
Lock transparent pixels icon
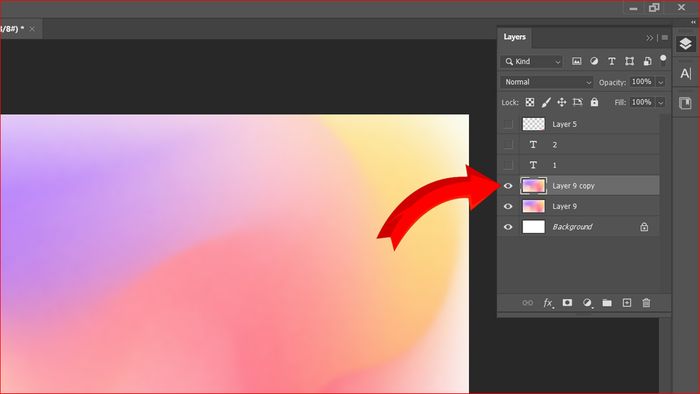pyautogui.click(x=529, y=102)
